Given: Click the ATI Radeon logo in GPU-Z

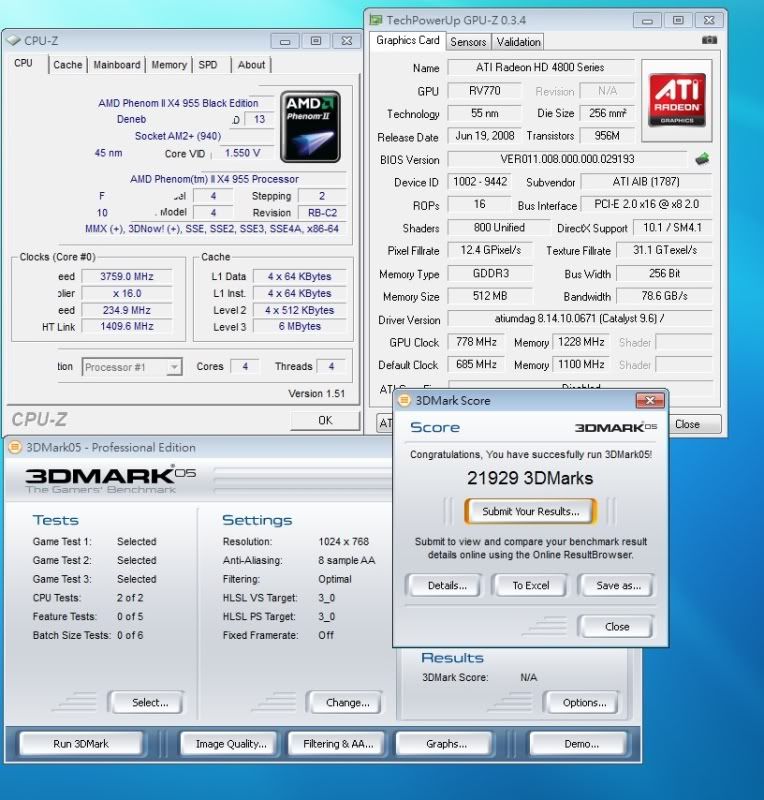Looking at the screenshot, I should click(677, 100).
